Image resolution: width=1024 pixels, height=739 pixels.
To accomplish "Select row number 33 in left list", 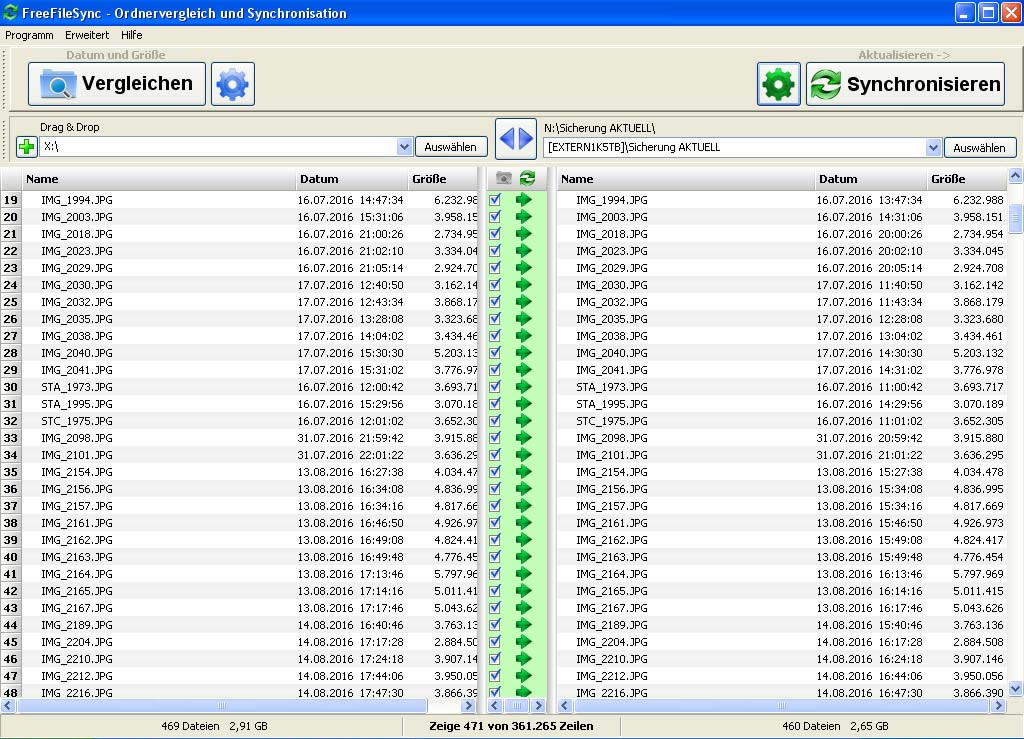I will (x=10, y=437).
